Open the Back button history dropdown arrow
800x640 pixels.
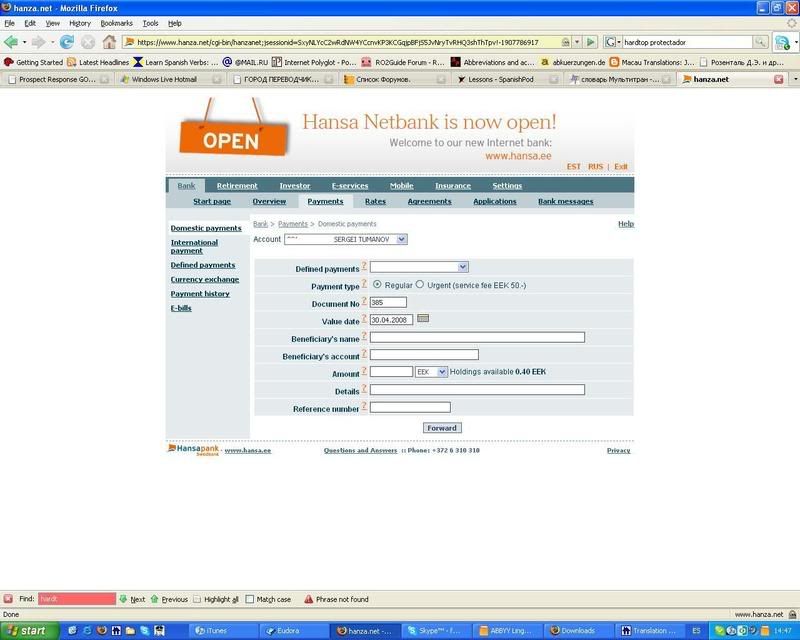click(x=24, y=42)
